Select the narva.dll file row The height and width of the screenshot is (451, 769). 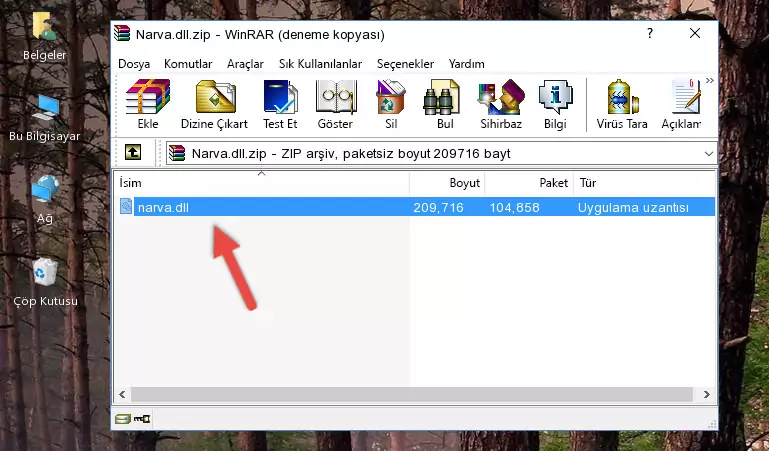point(415,207)
